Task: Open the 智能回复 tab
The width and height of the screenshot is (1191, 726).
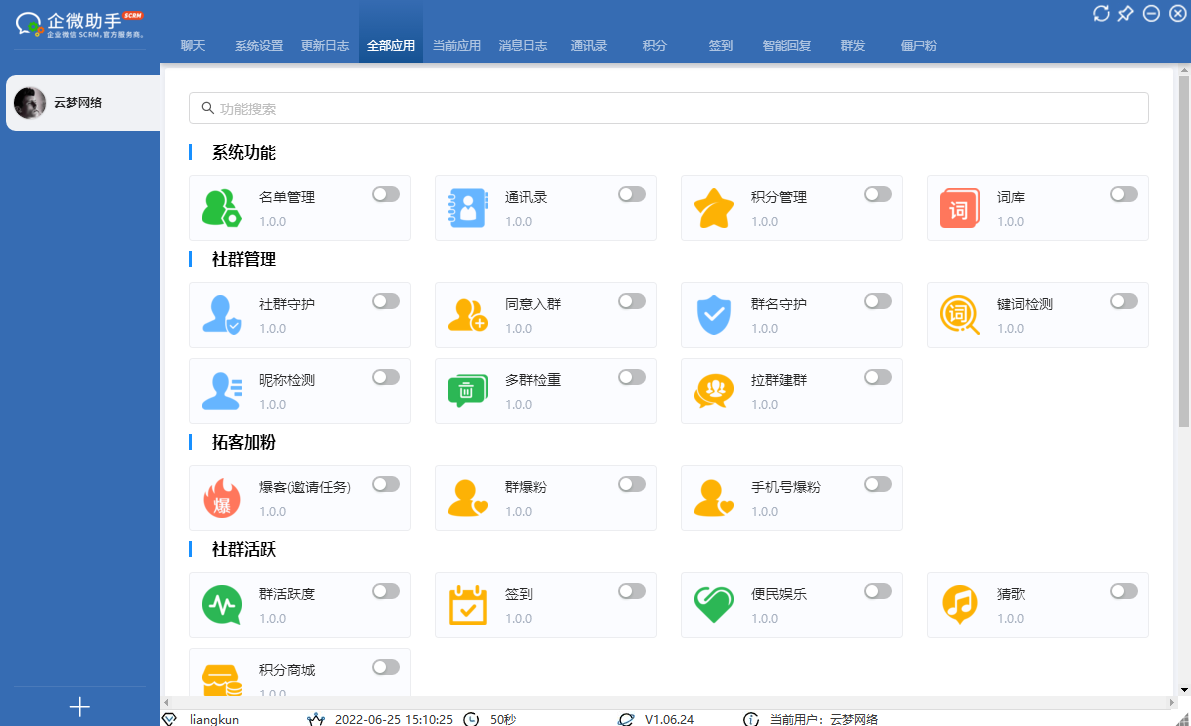Action: pyautogui.click(x=786, y=45)
